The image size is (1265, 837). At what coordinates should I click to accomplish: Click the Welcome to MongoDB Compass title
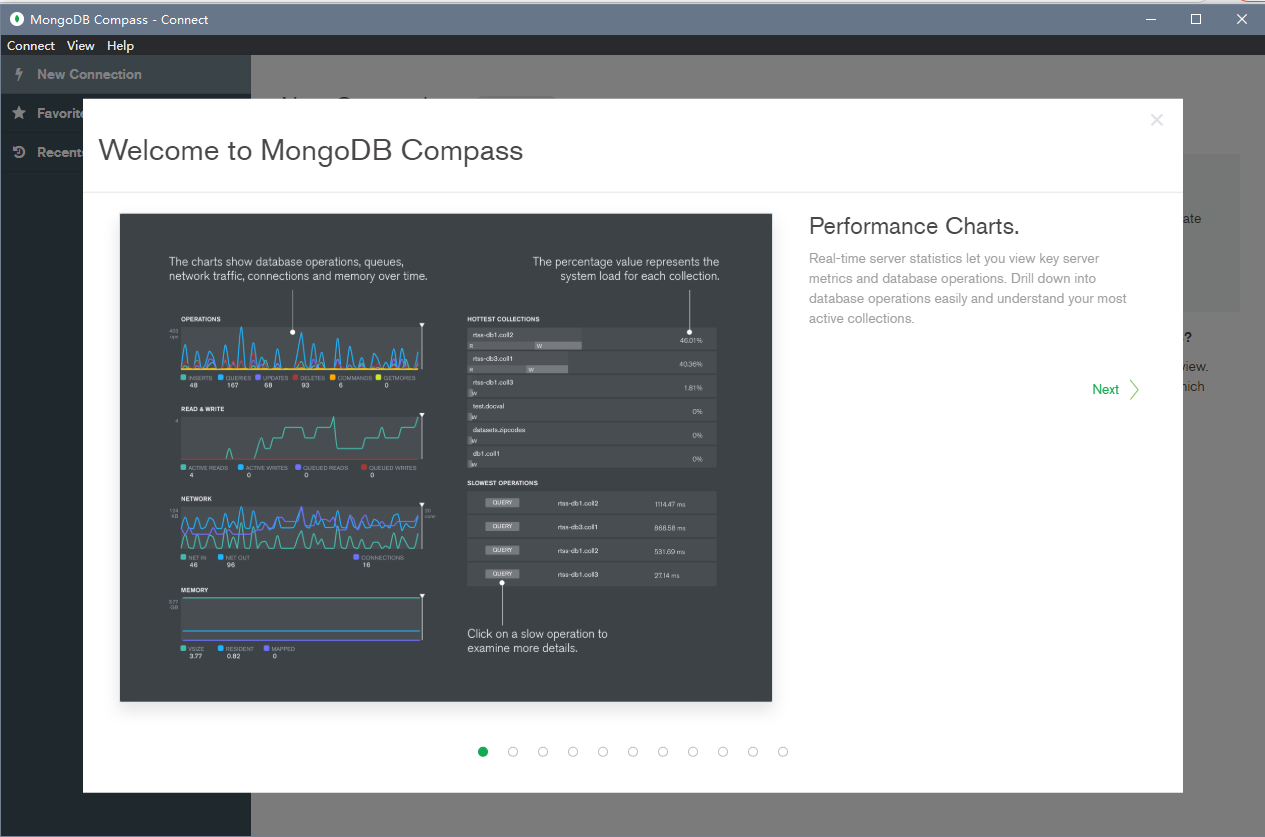pos(311,150)
